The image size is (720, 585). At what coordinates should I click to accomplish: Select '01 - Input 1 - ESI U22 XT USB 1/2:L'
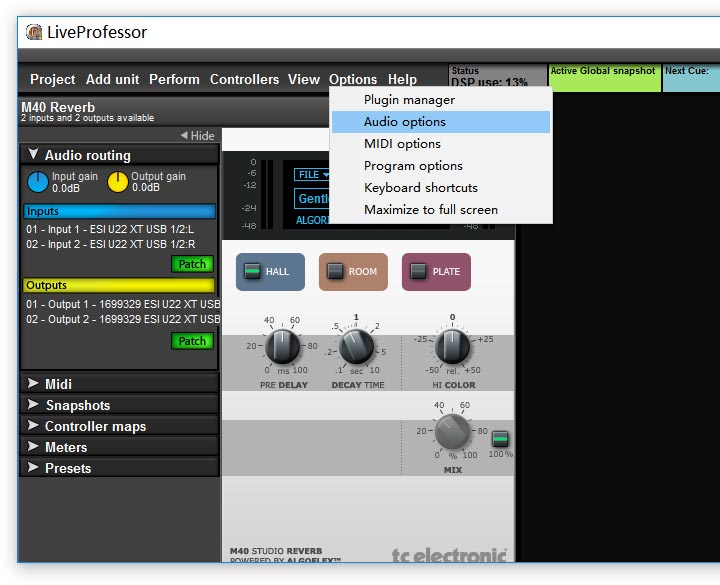click(x=110, y=229)
